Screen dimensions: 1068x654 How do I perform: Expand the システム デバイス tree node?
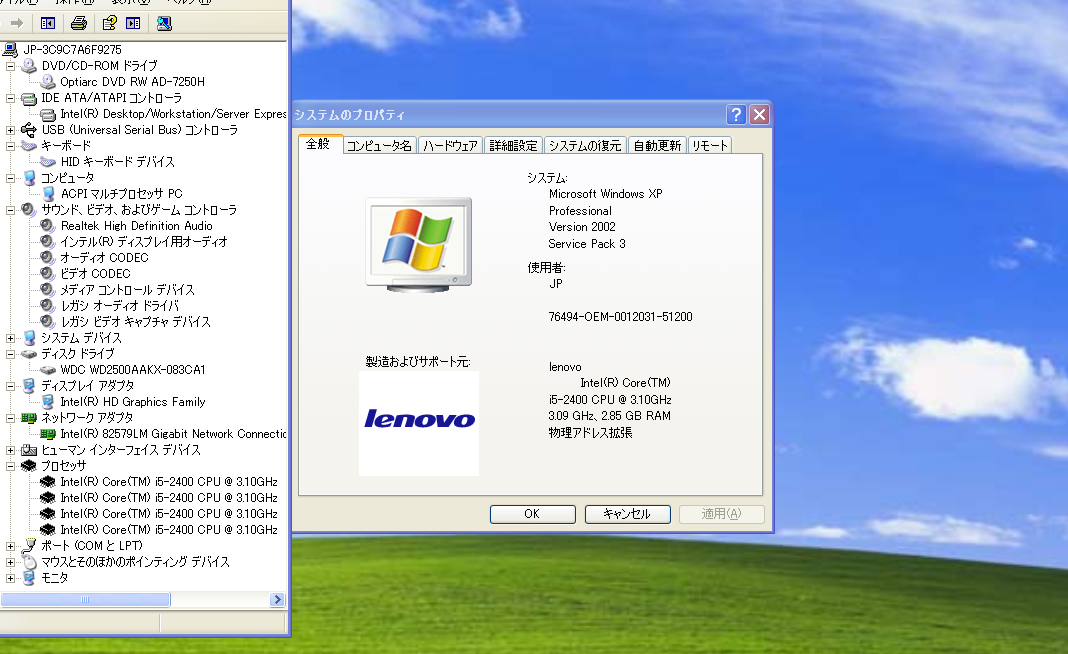(8, 337)
